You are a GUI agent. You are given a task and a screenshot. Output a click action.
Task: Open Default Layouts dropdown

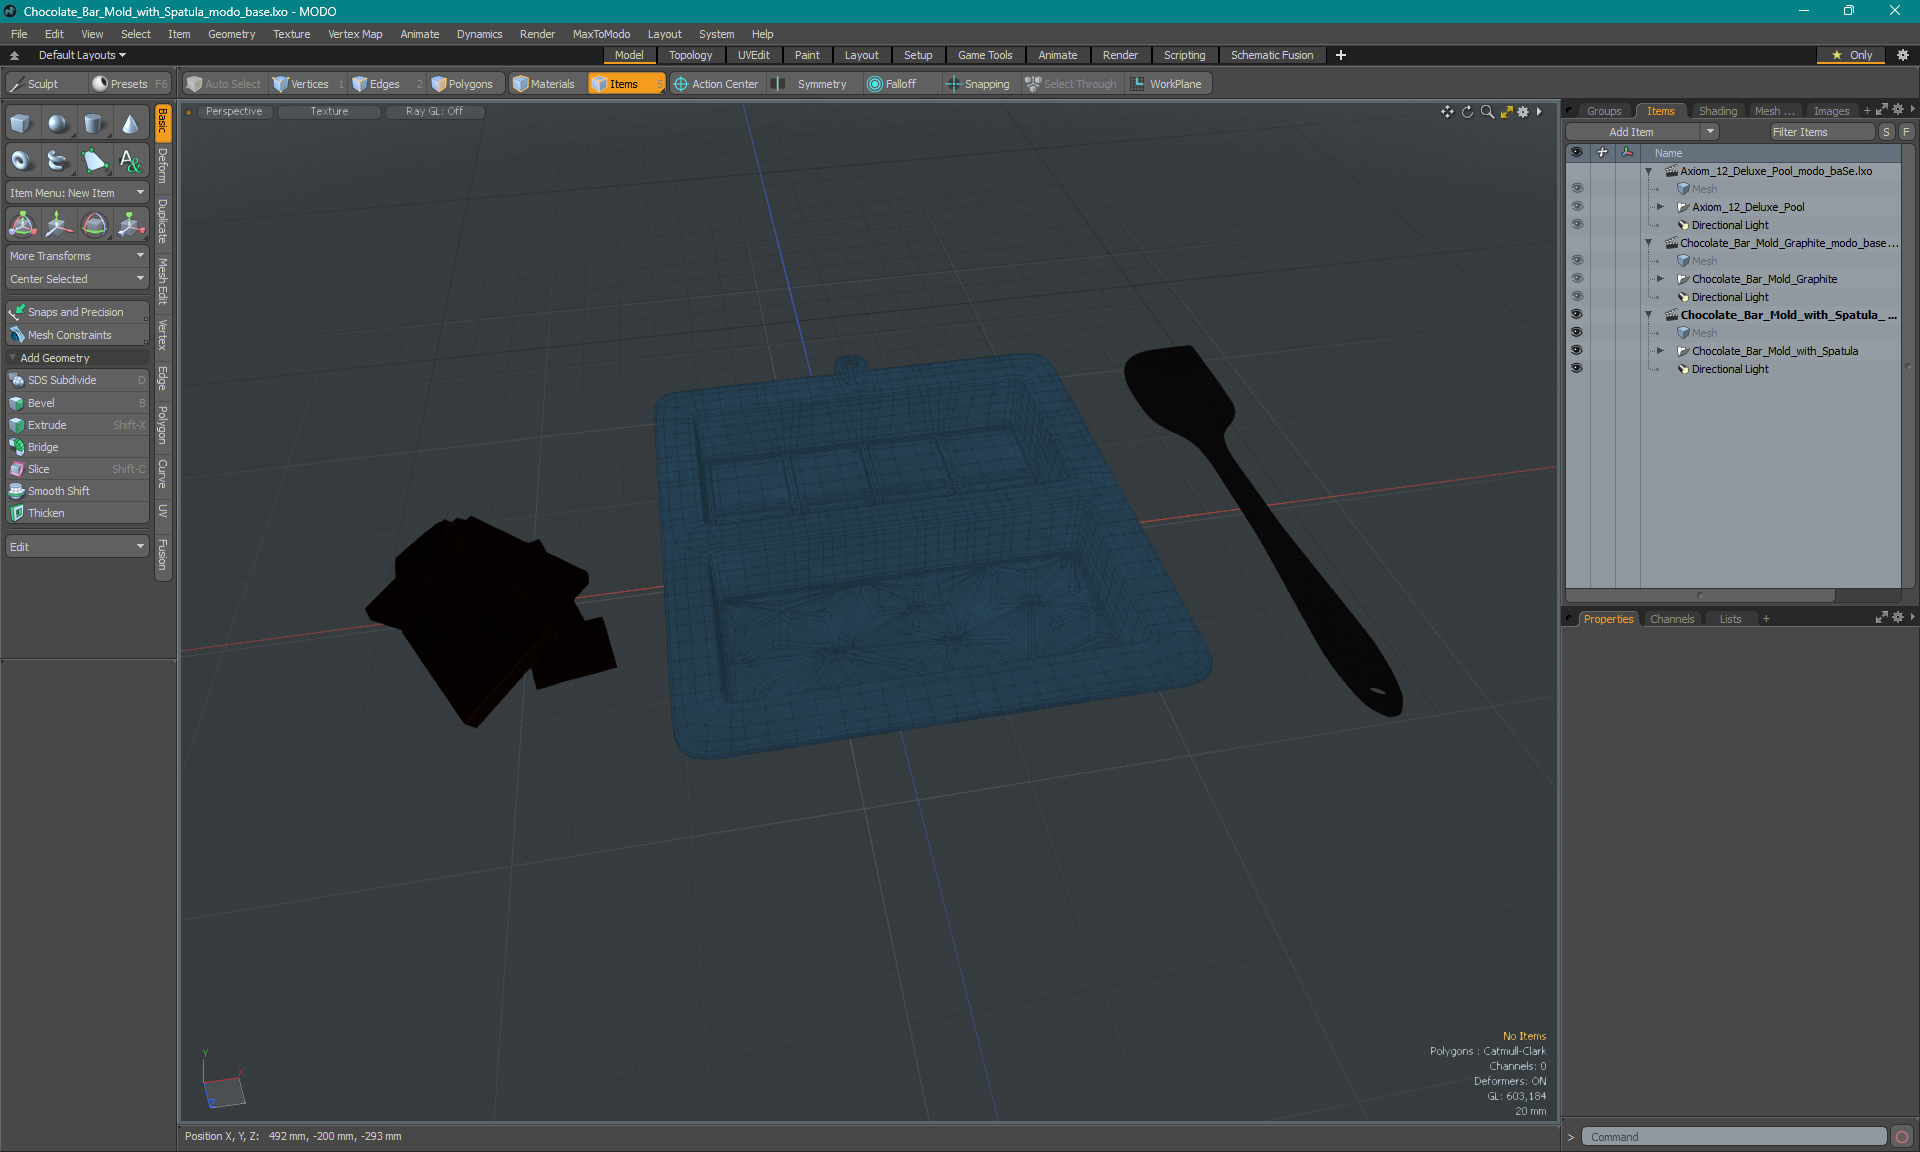(82, 55)
